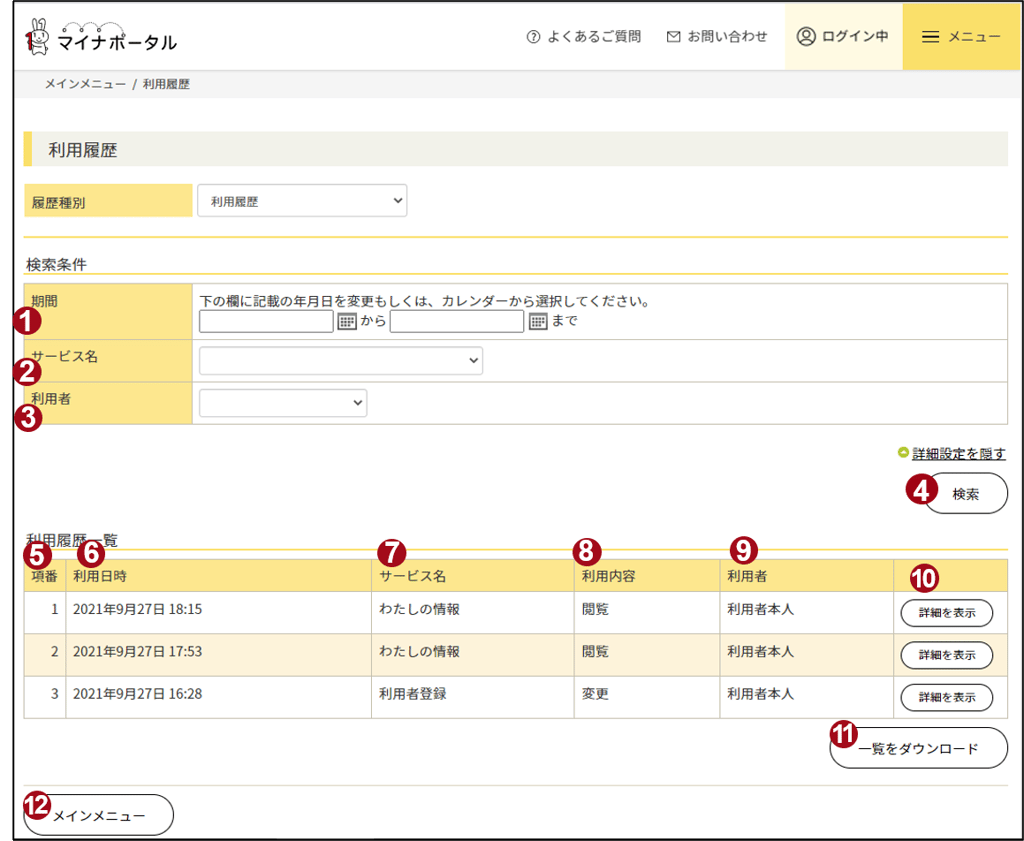The image size is (1024, 841).
Task: Click the envelope icon for お問い合わせ
Action: click(672, 36)
